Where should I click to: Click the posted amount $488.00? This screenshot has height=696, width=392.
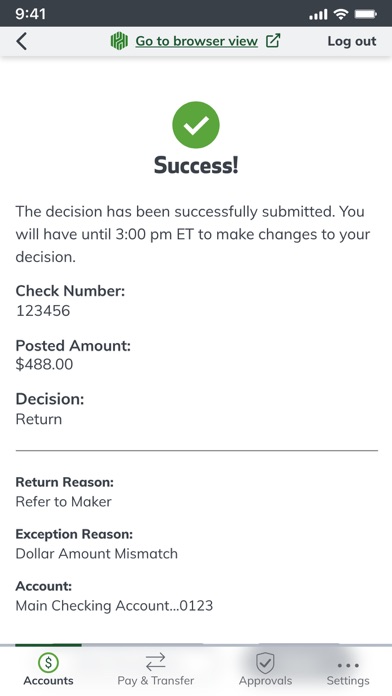44,364
